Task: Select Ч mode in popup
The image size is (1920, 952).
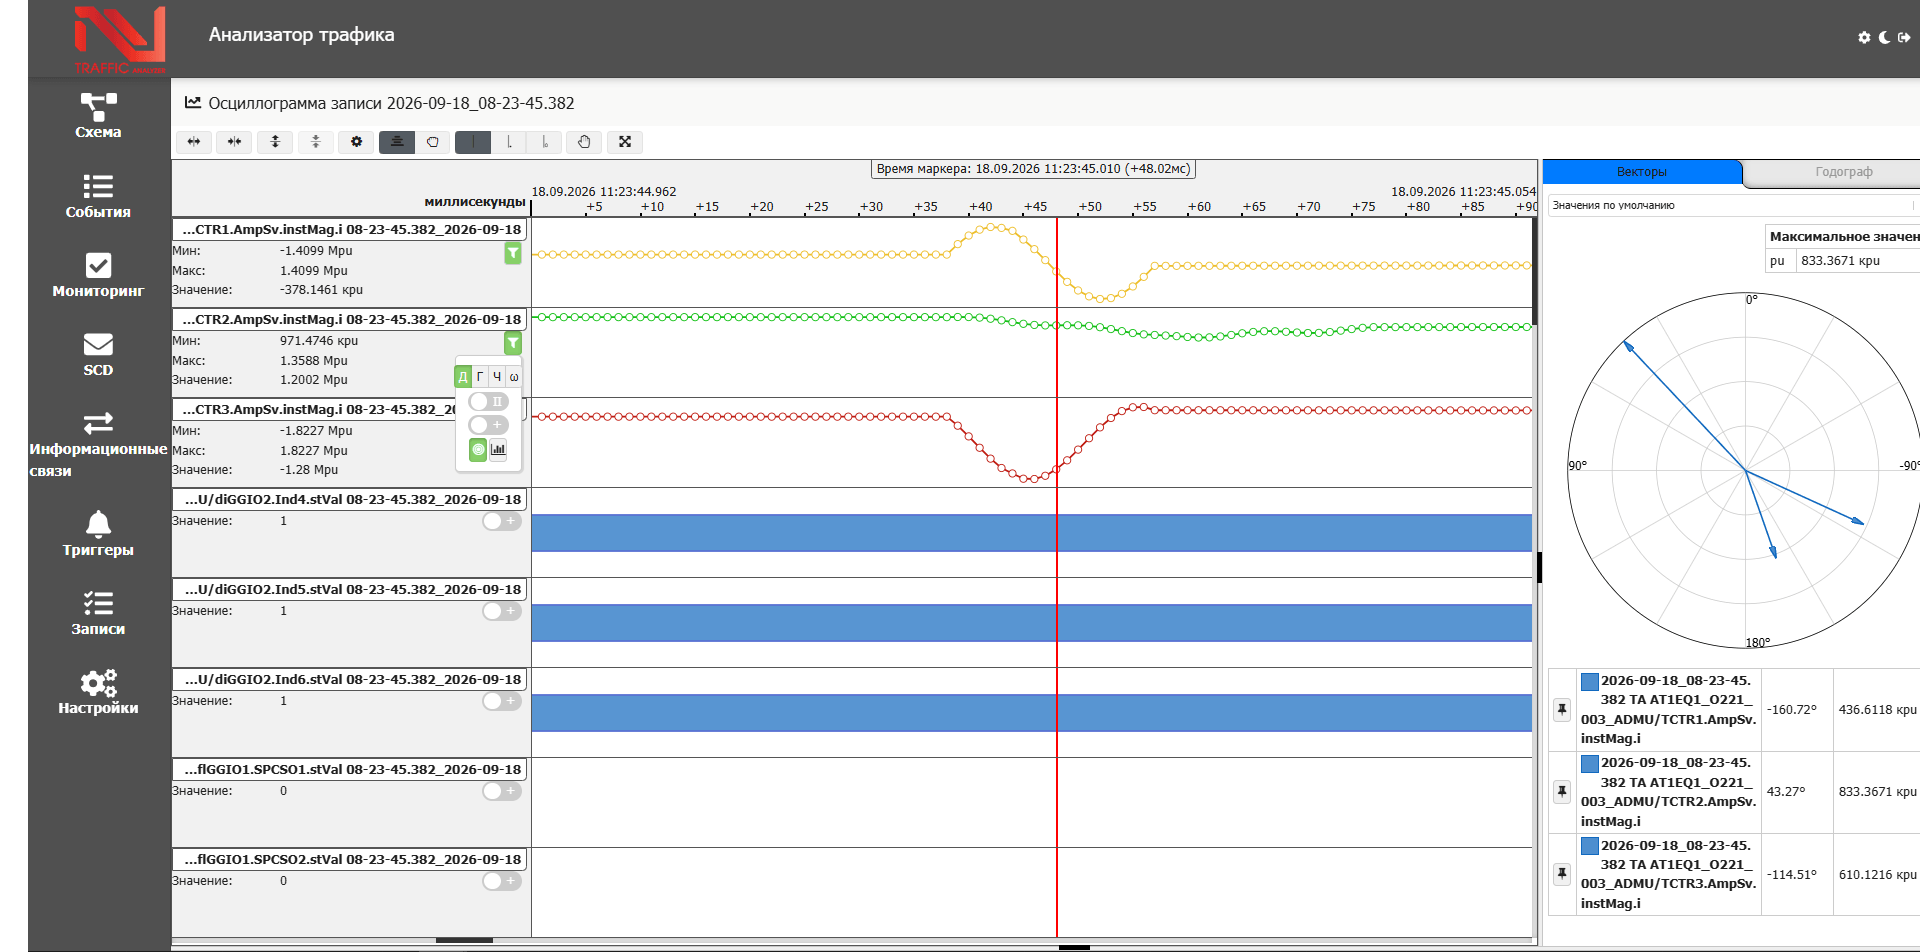Action: click(497, 377)
